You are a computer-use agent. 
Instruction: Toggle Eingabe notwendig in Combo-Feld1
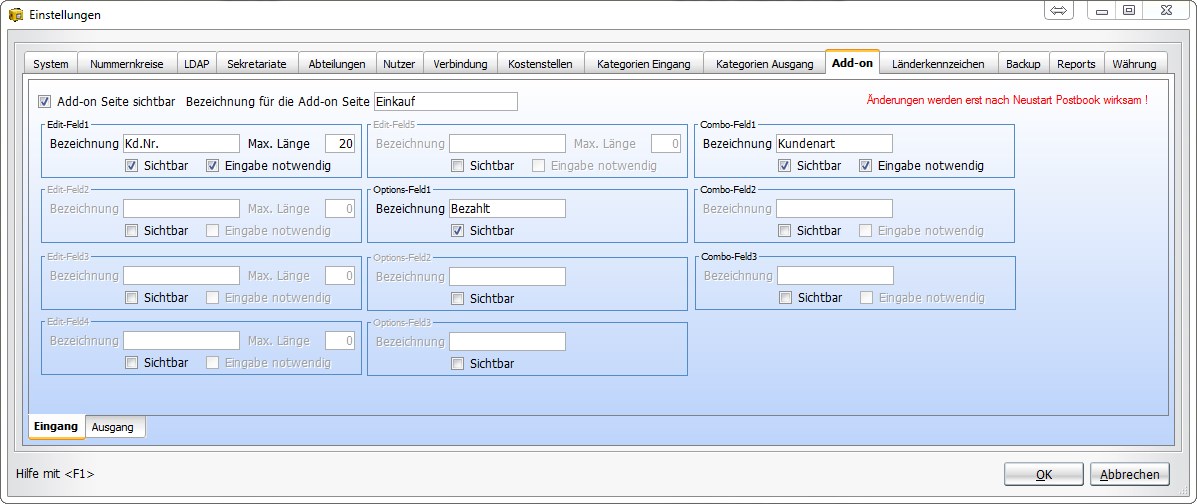(x=866, y=166)
